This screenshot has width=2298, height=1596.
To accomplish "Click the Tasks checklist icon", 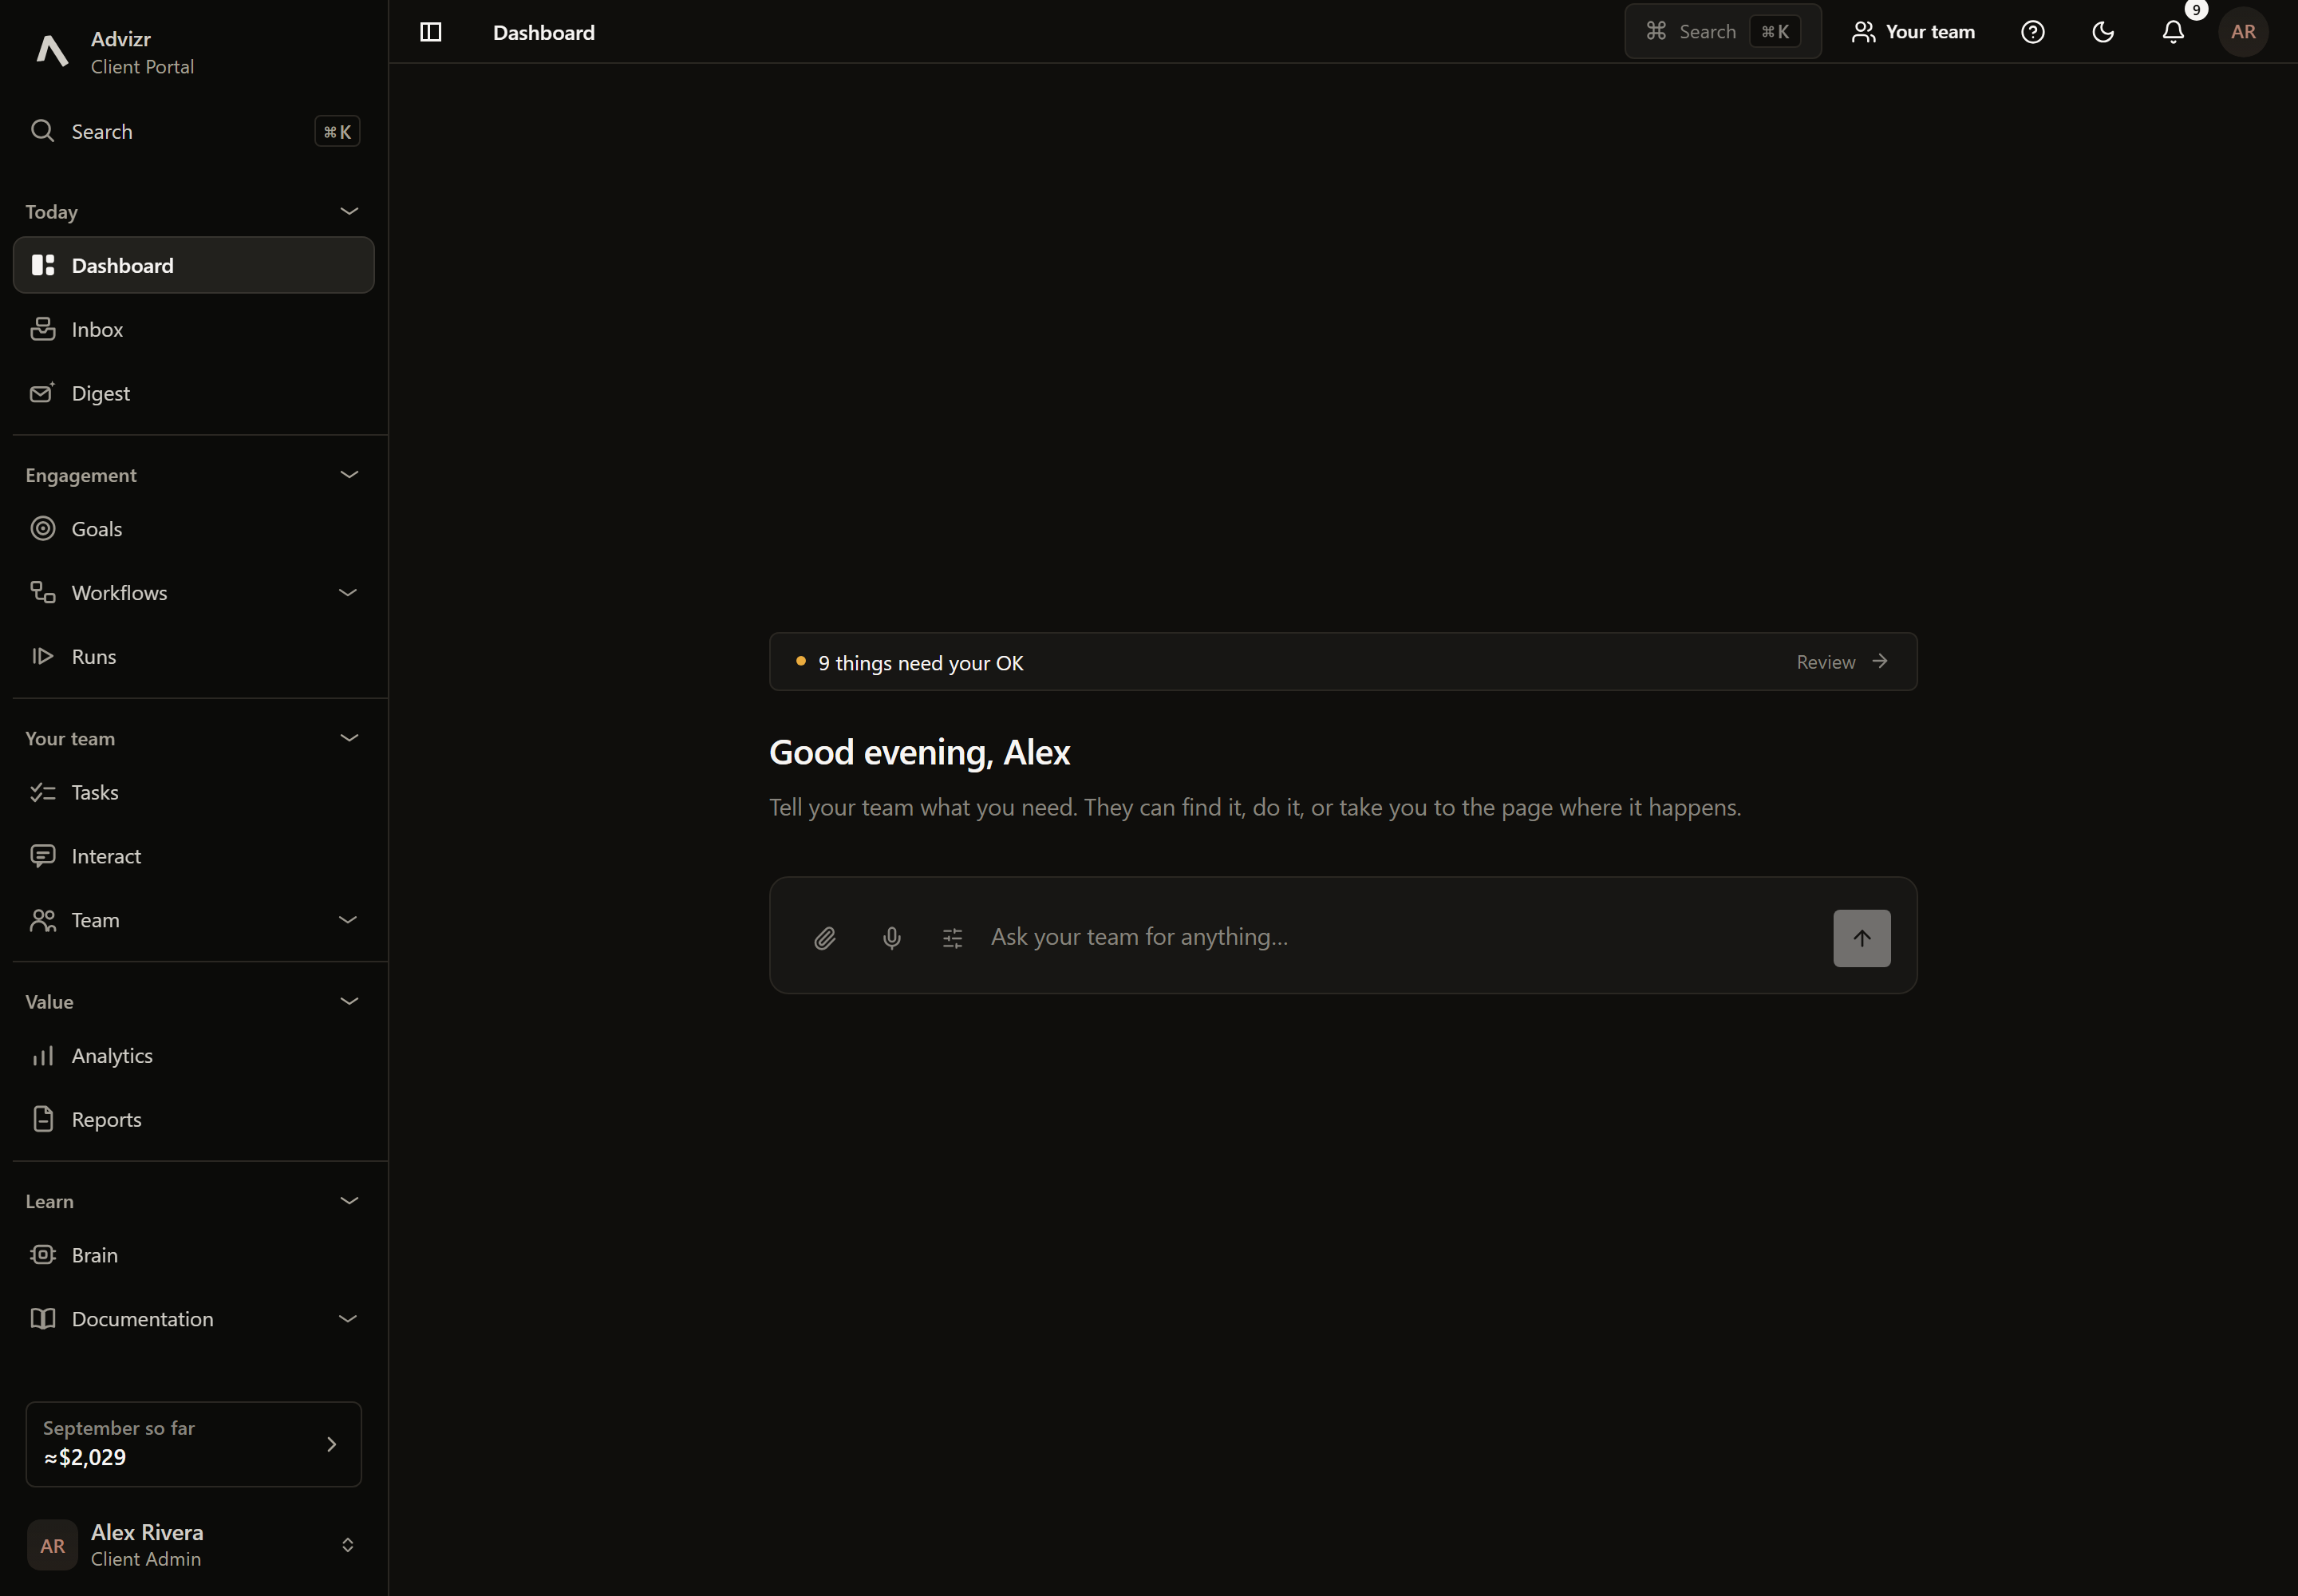I will coord(43,792).
